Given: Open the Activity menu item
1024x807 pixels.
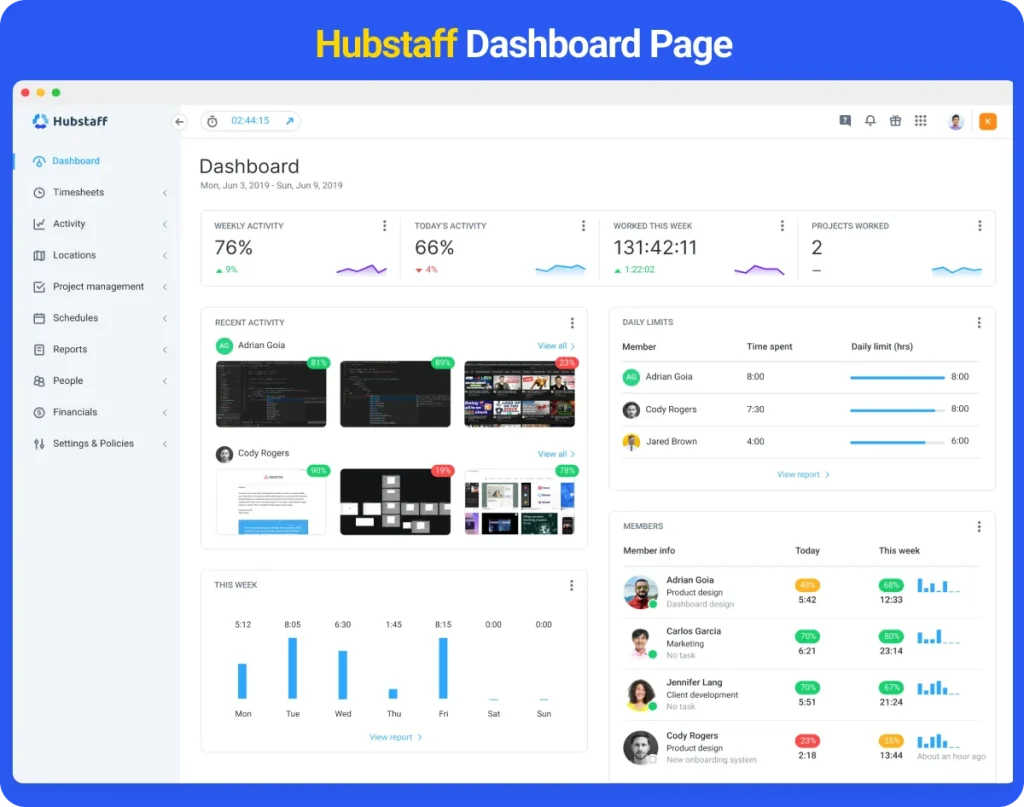Looking at the screenshot, I should point(69,223).
